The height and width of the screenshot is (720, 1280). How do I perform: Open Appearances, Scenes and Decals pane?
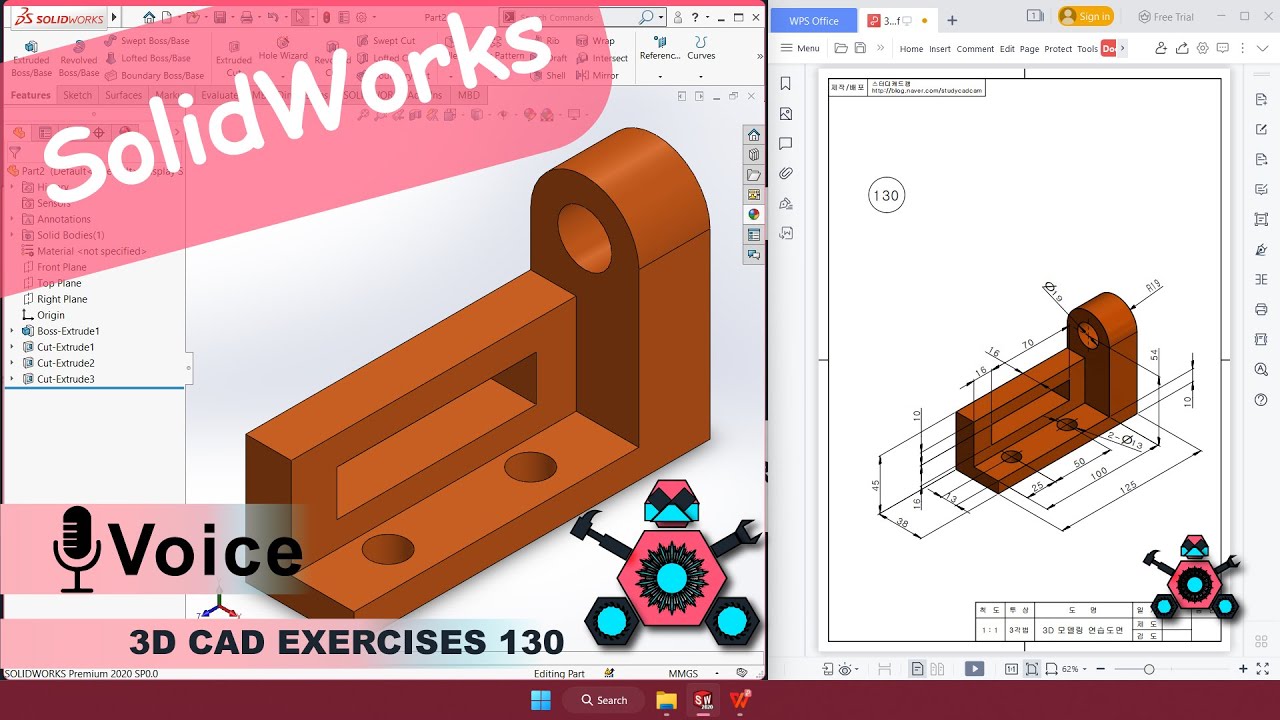coord(754,215)
